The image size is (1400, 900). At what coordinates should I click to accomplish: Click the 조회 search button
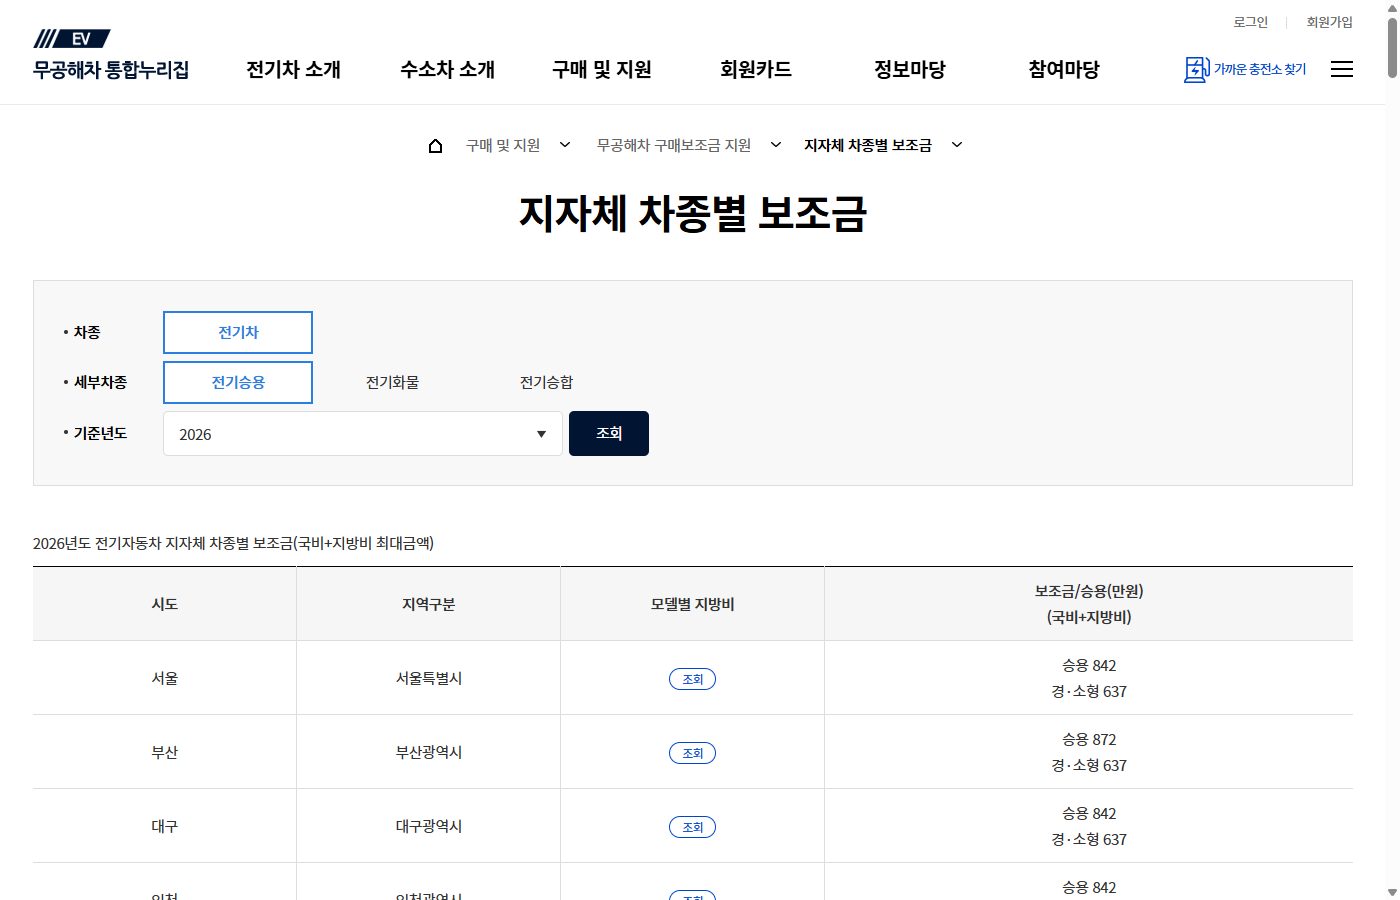pyautogui.click(x=608, y=433)
